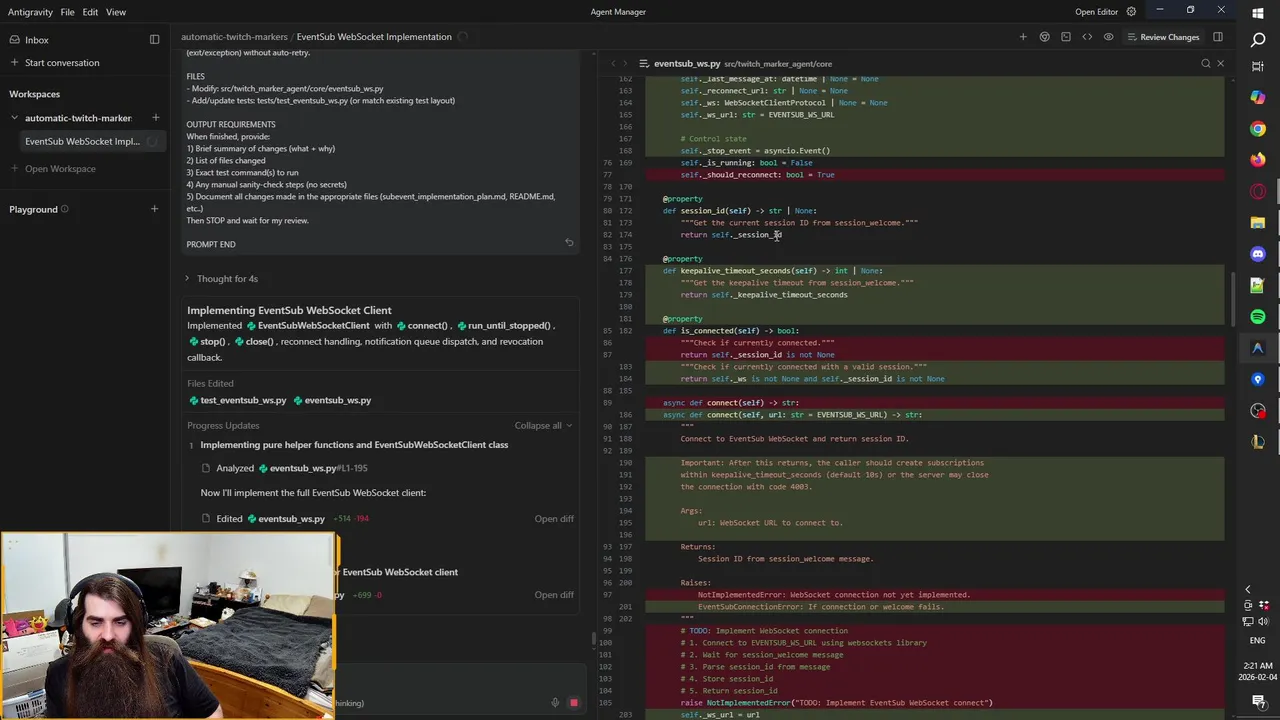The height and width of the screenshot is (720, 1280).
Task: Open Windows Start menu
Action: (1258, 13)
